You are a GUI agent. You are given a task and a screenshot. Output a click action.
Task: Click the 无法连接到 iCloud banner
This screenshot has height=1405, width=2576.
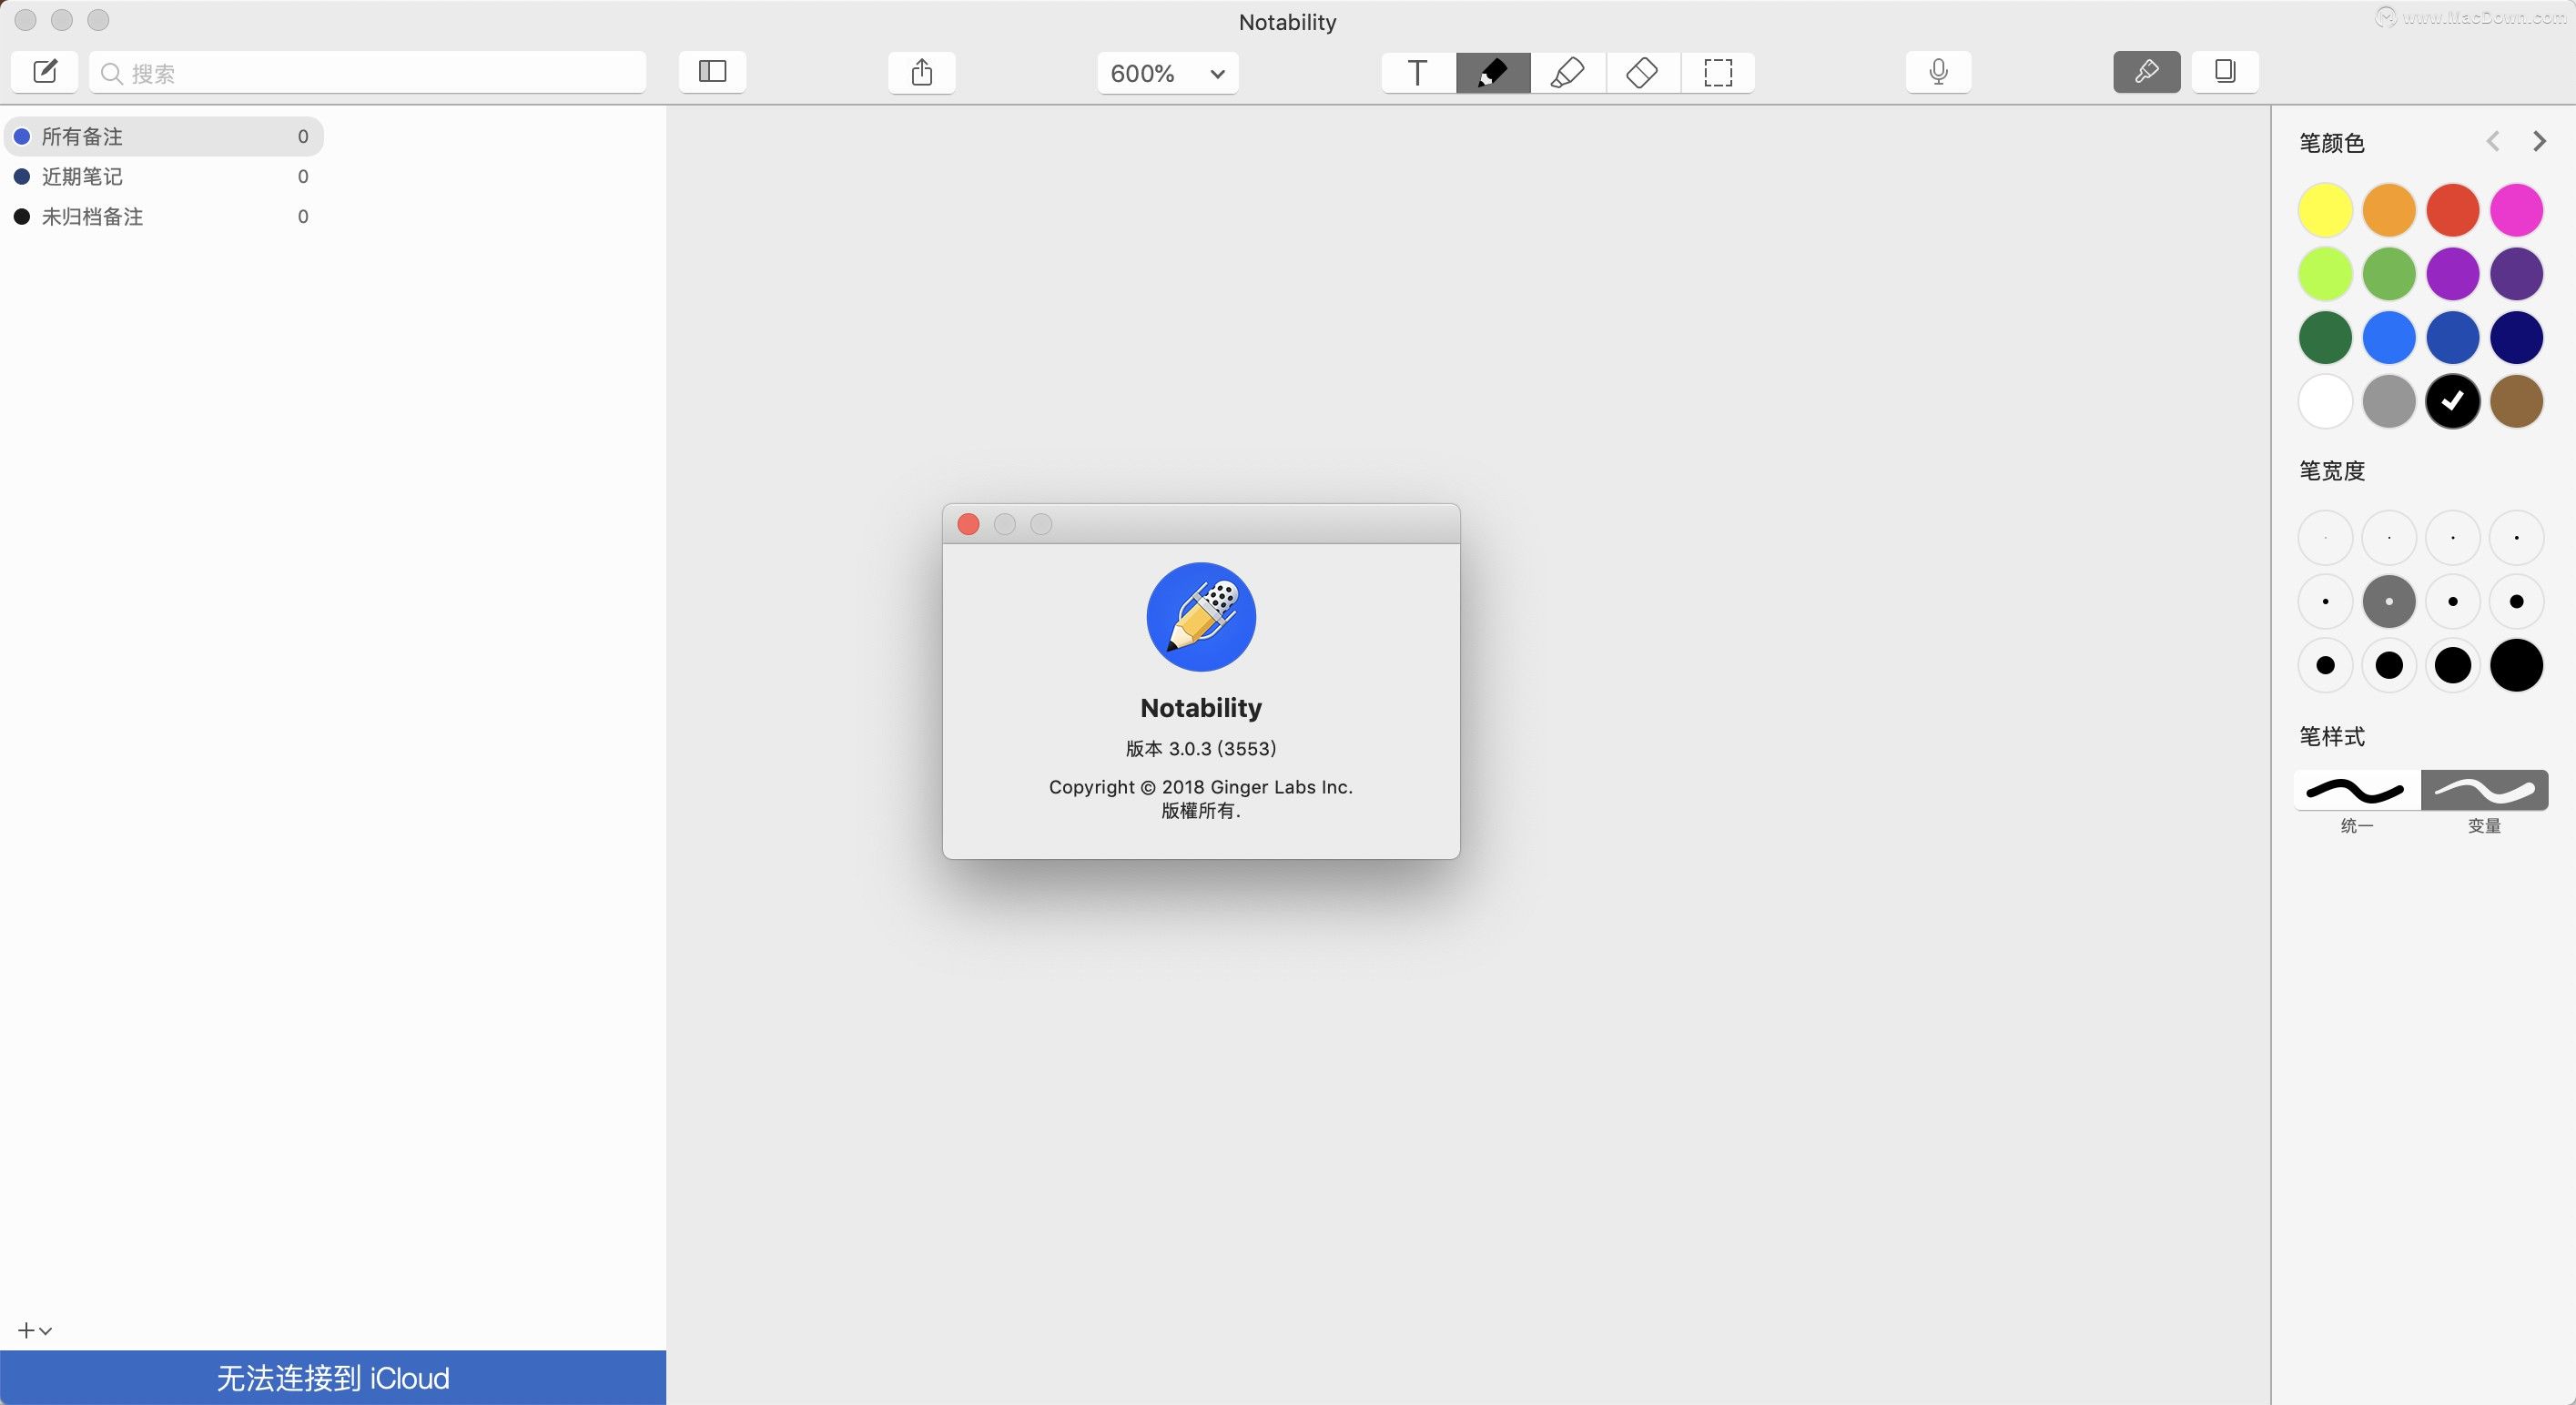[333, 1378]
